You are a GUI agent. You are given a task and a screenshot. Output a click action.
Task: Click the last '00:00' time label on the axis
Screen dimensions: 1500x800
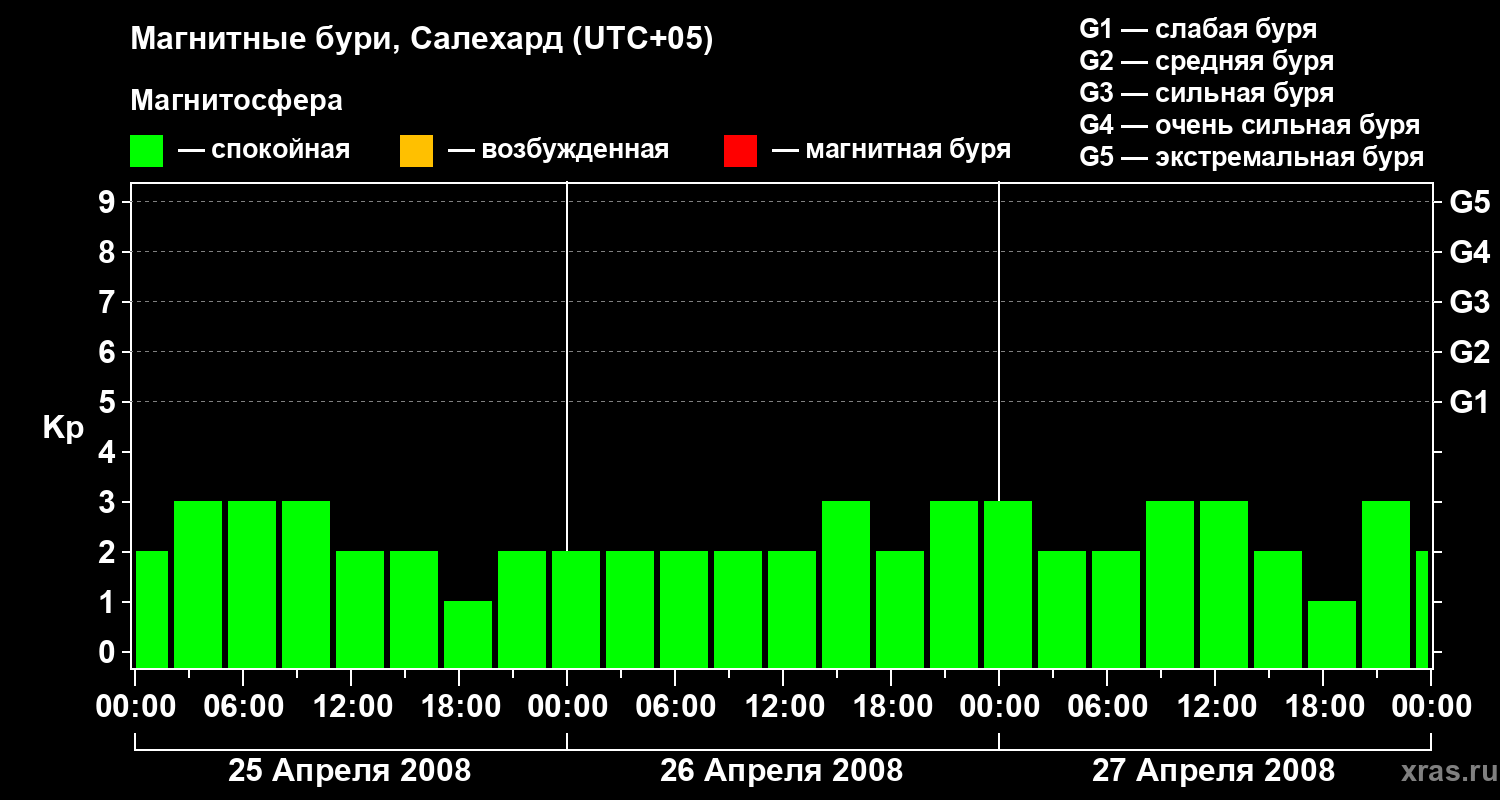coord(1431,707)
